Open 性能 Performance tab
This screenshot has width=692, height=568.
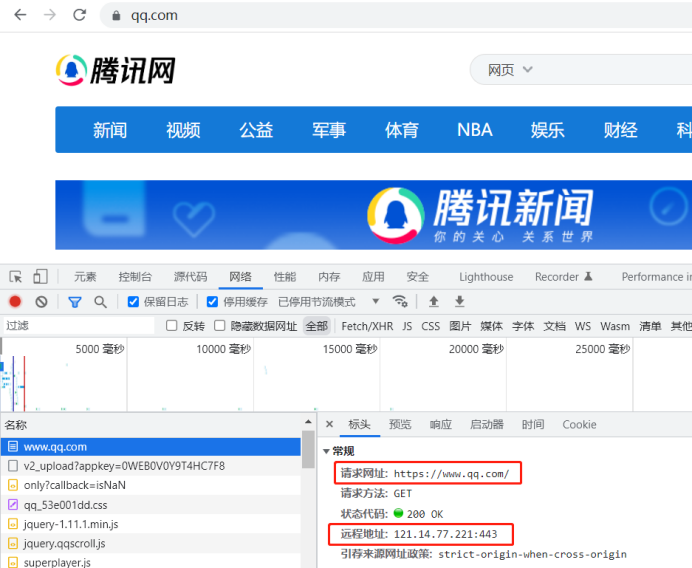(285, 277)
